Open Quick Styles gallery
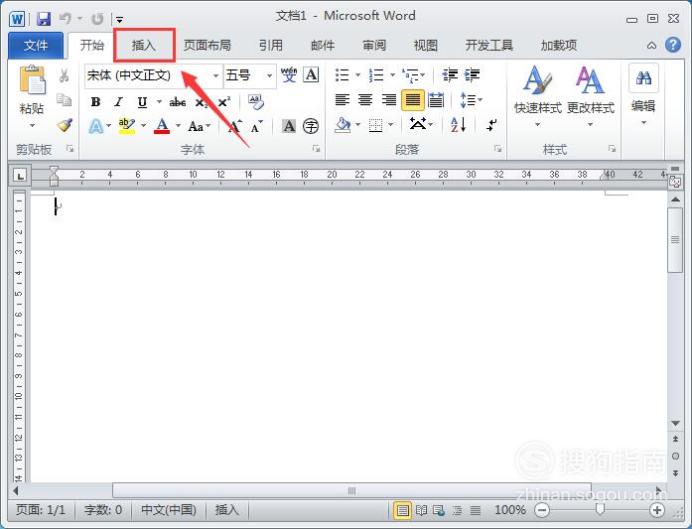Viewport: 692px width, 529px height. point(538,96)
